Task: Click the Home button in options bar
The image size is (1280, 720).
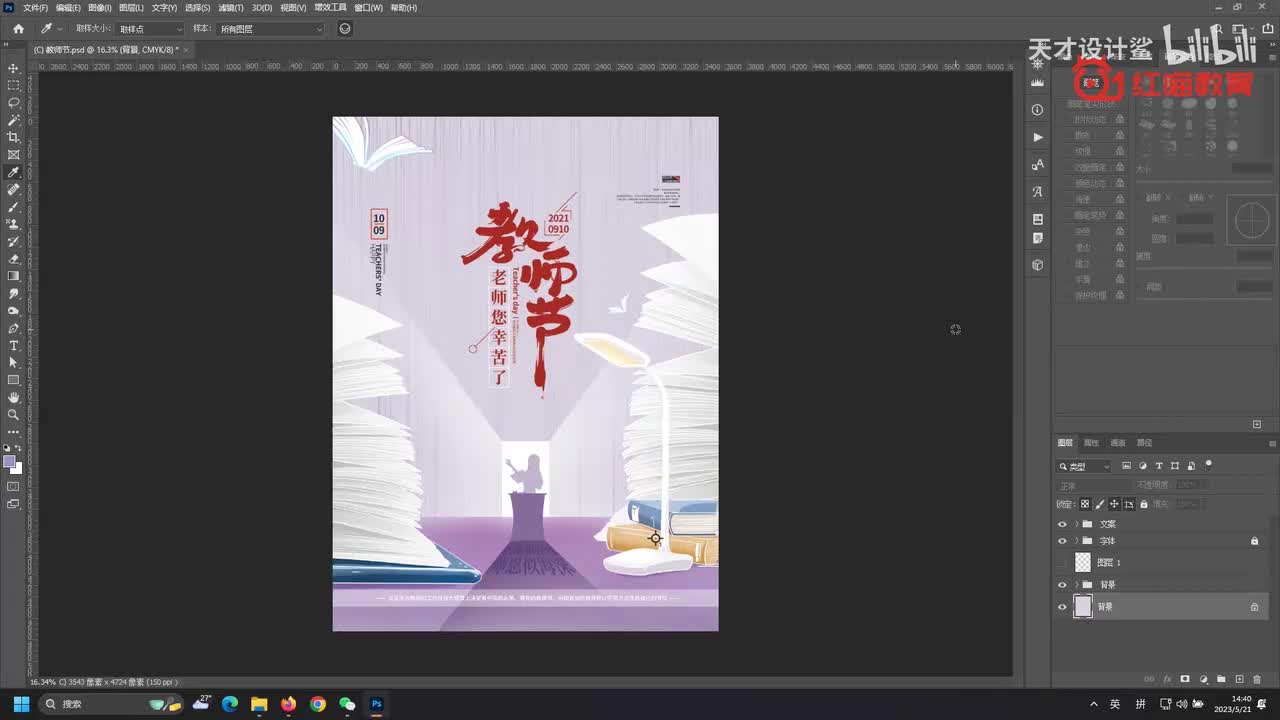Action: (18, 29)
